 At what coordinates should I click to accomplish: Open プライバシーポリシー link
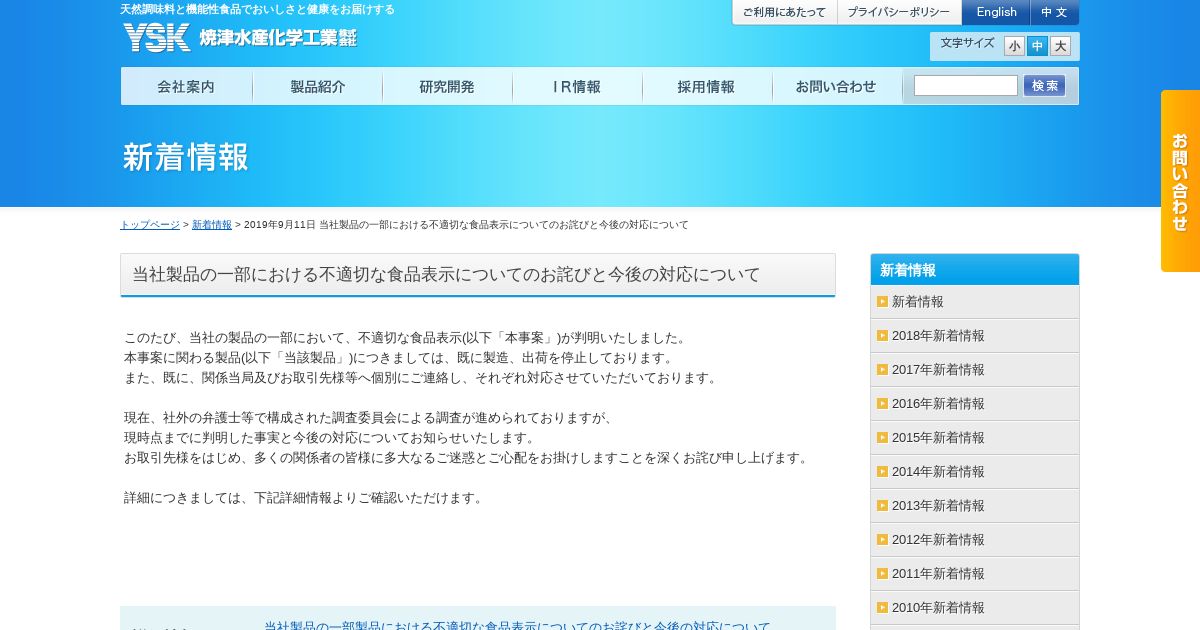tap(898, 12)
